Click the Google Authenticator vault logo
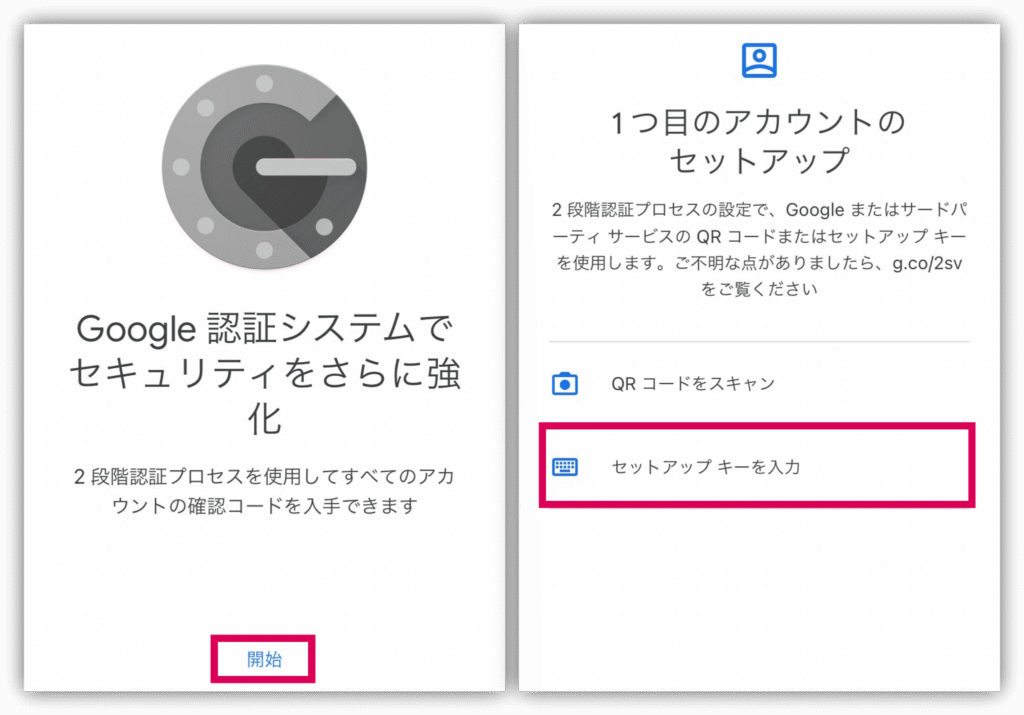Screen dimensions: 1024x715 click(x=264, y=167)
